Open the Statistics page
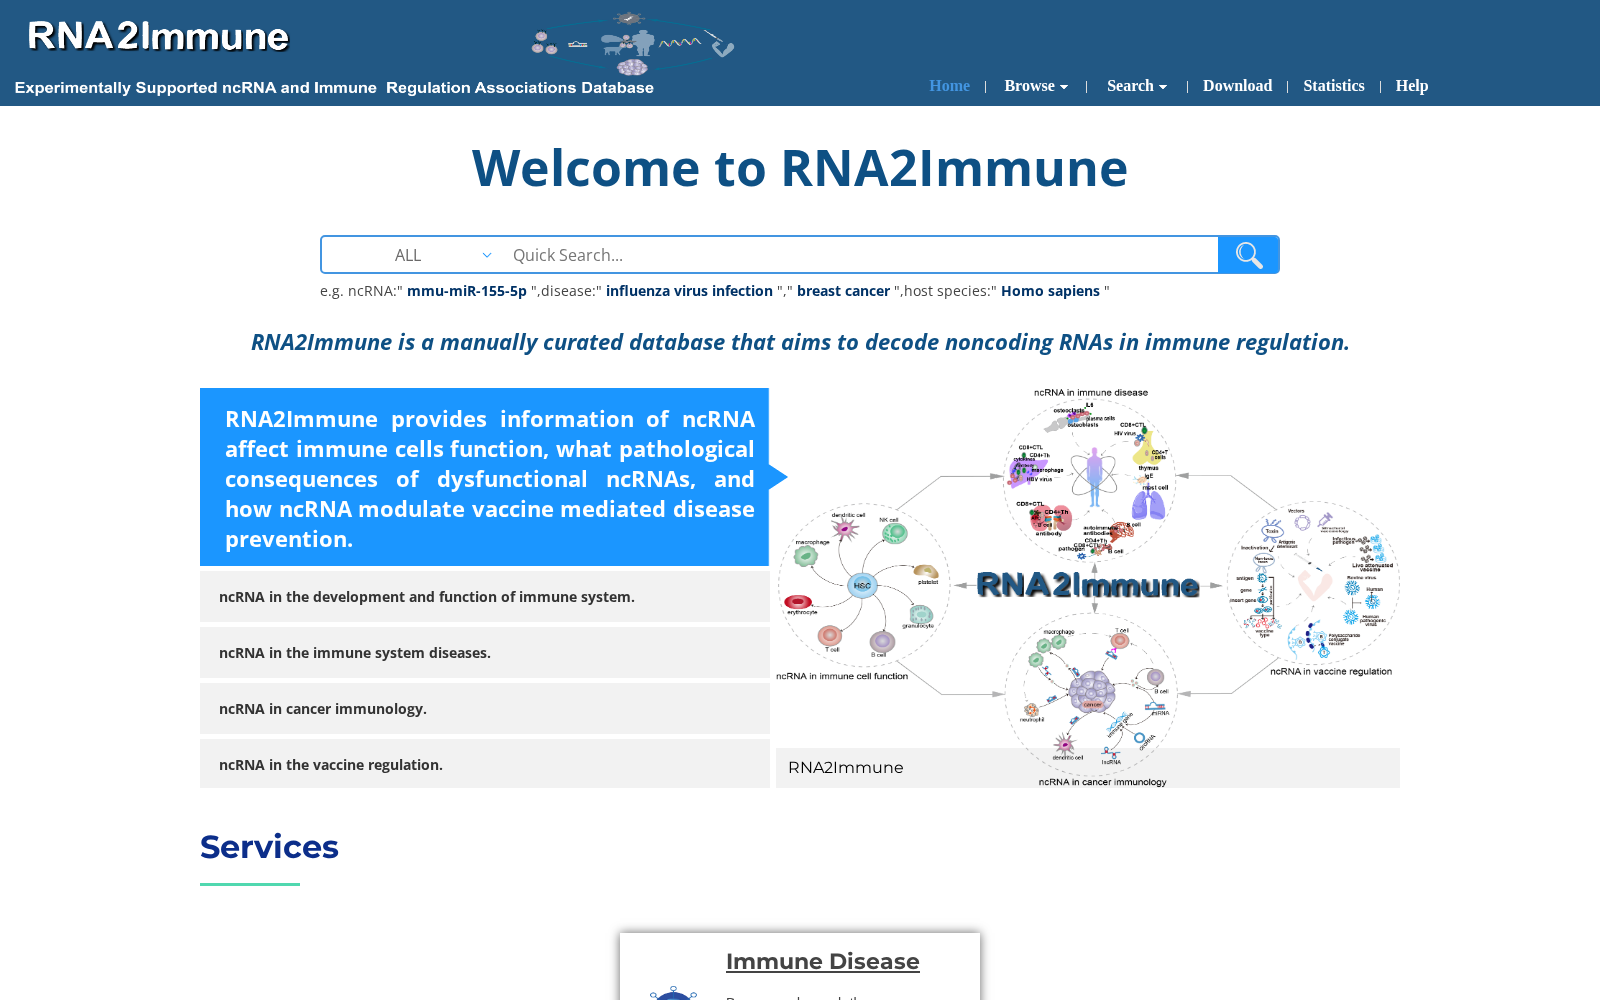 [x=1333, y=86]
